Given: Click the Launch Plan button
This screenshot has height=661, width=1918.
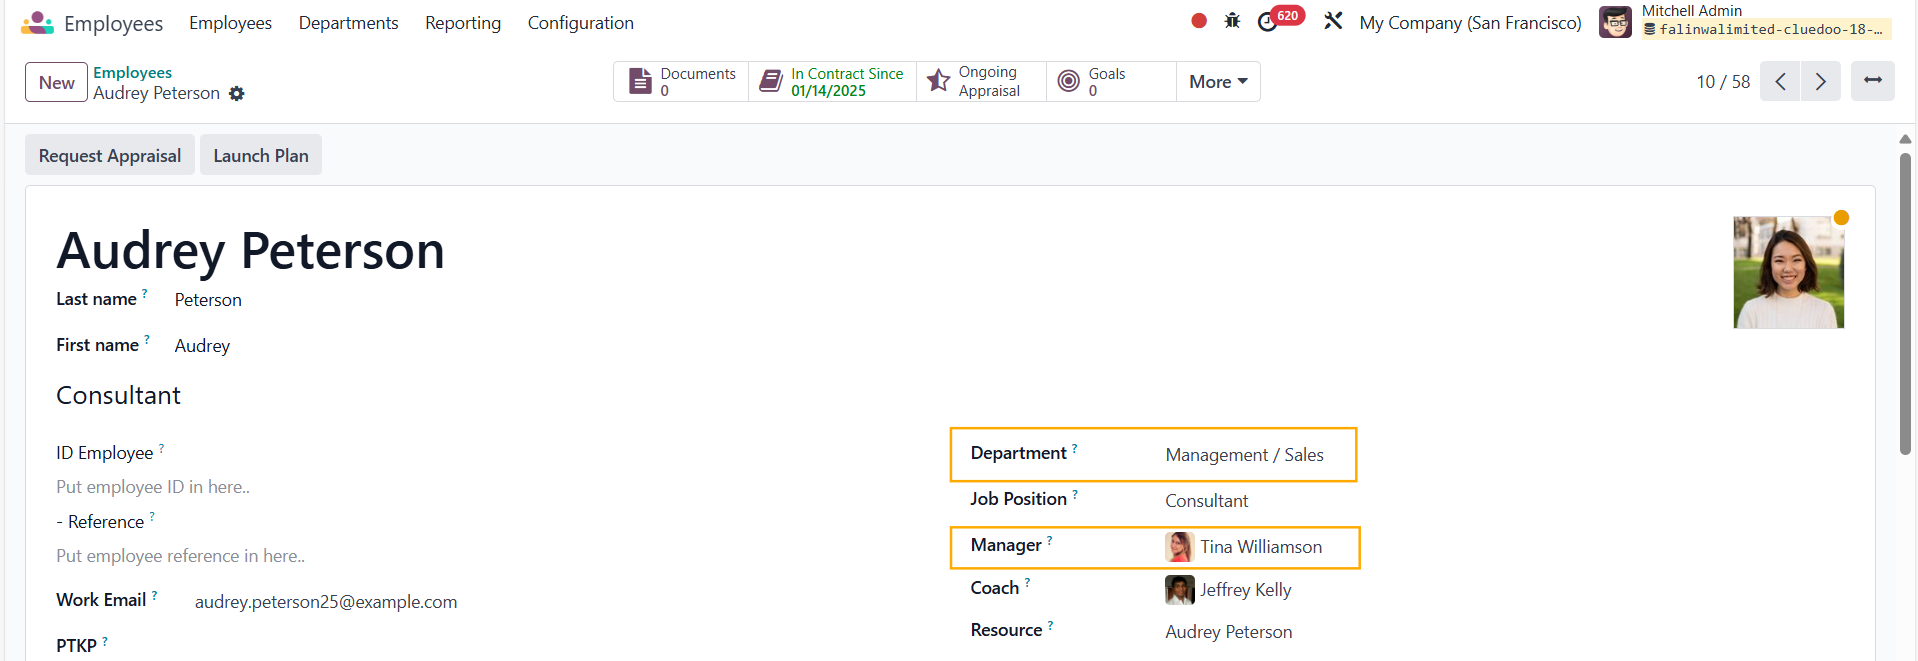Looking at the screenshot, I should coord(260,155).
